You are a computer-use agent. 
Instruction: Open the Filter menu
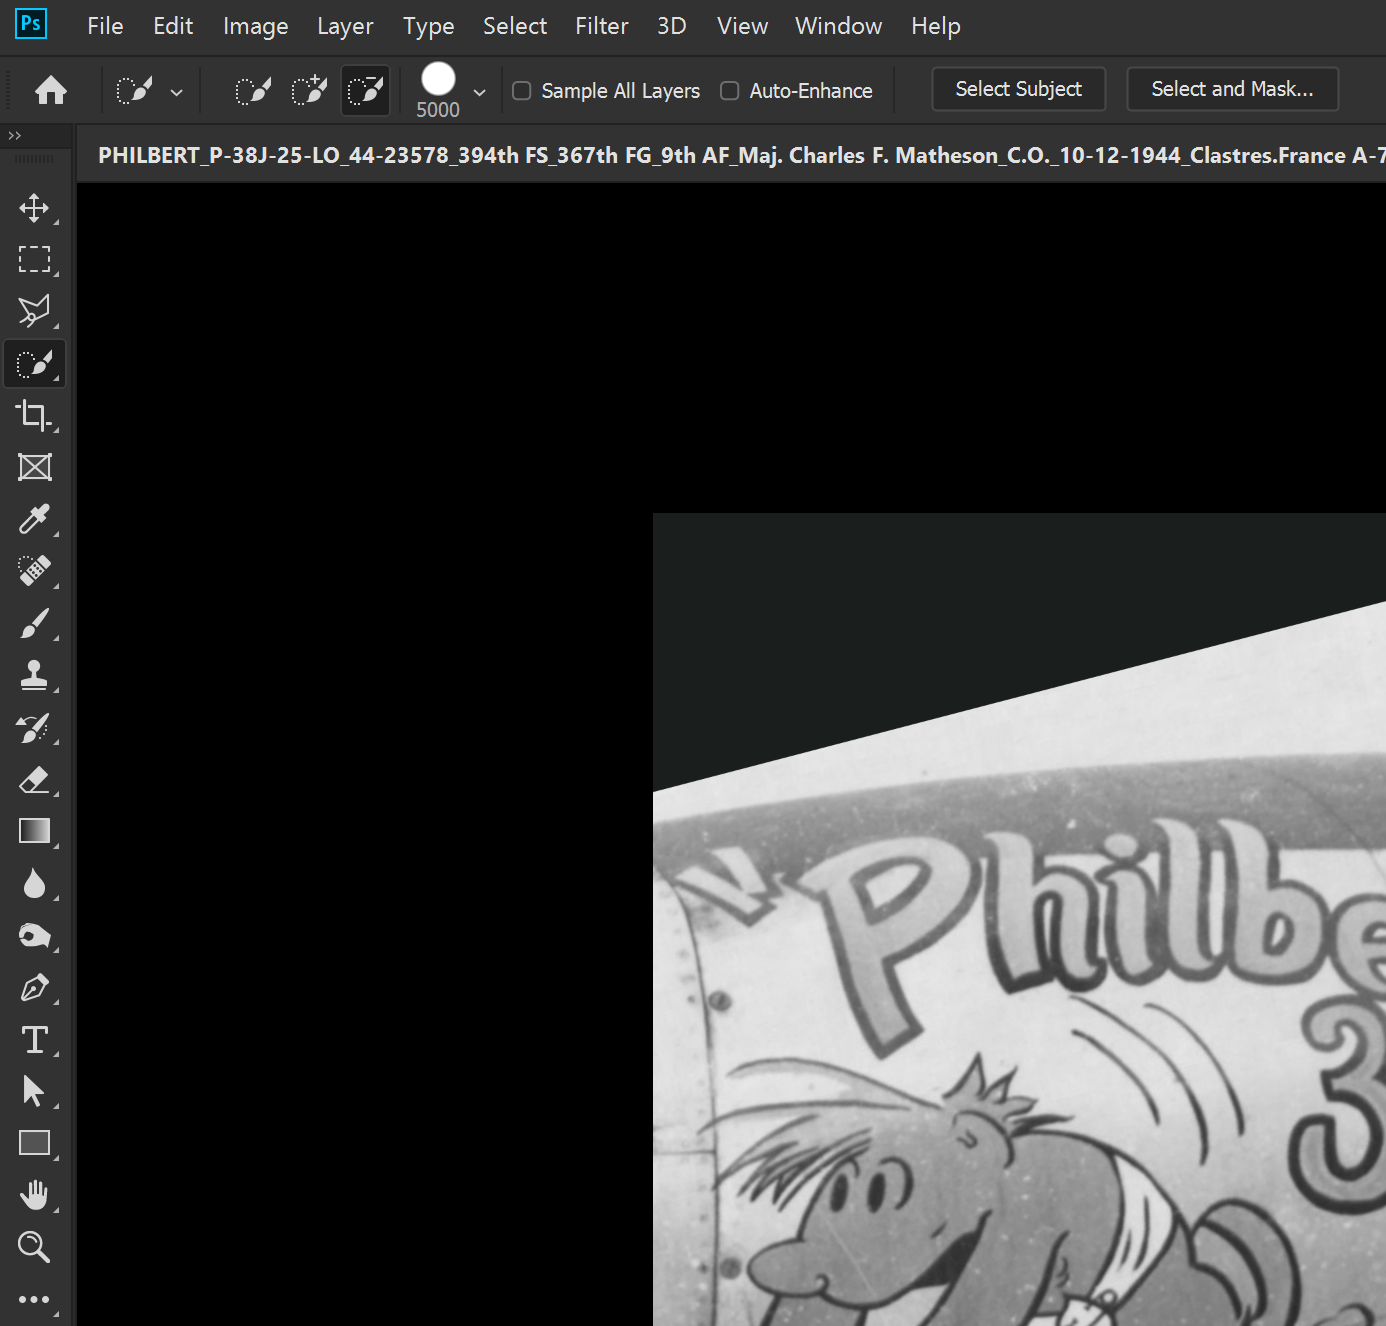[601, 26]
